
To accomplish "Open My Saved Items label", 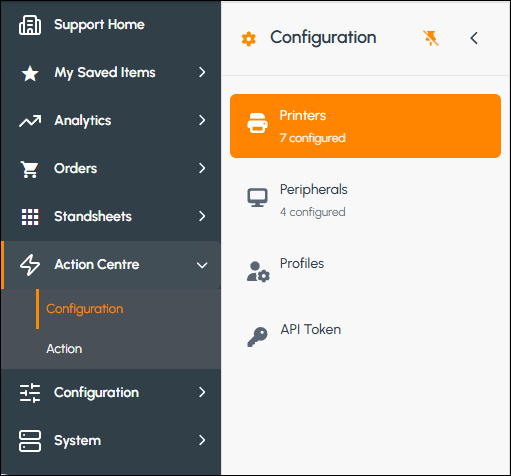I will tap(105, 73).
